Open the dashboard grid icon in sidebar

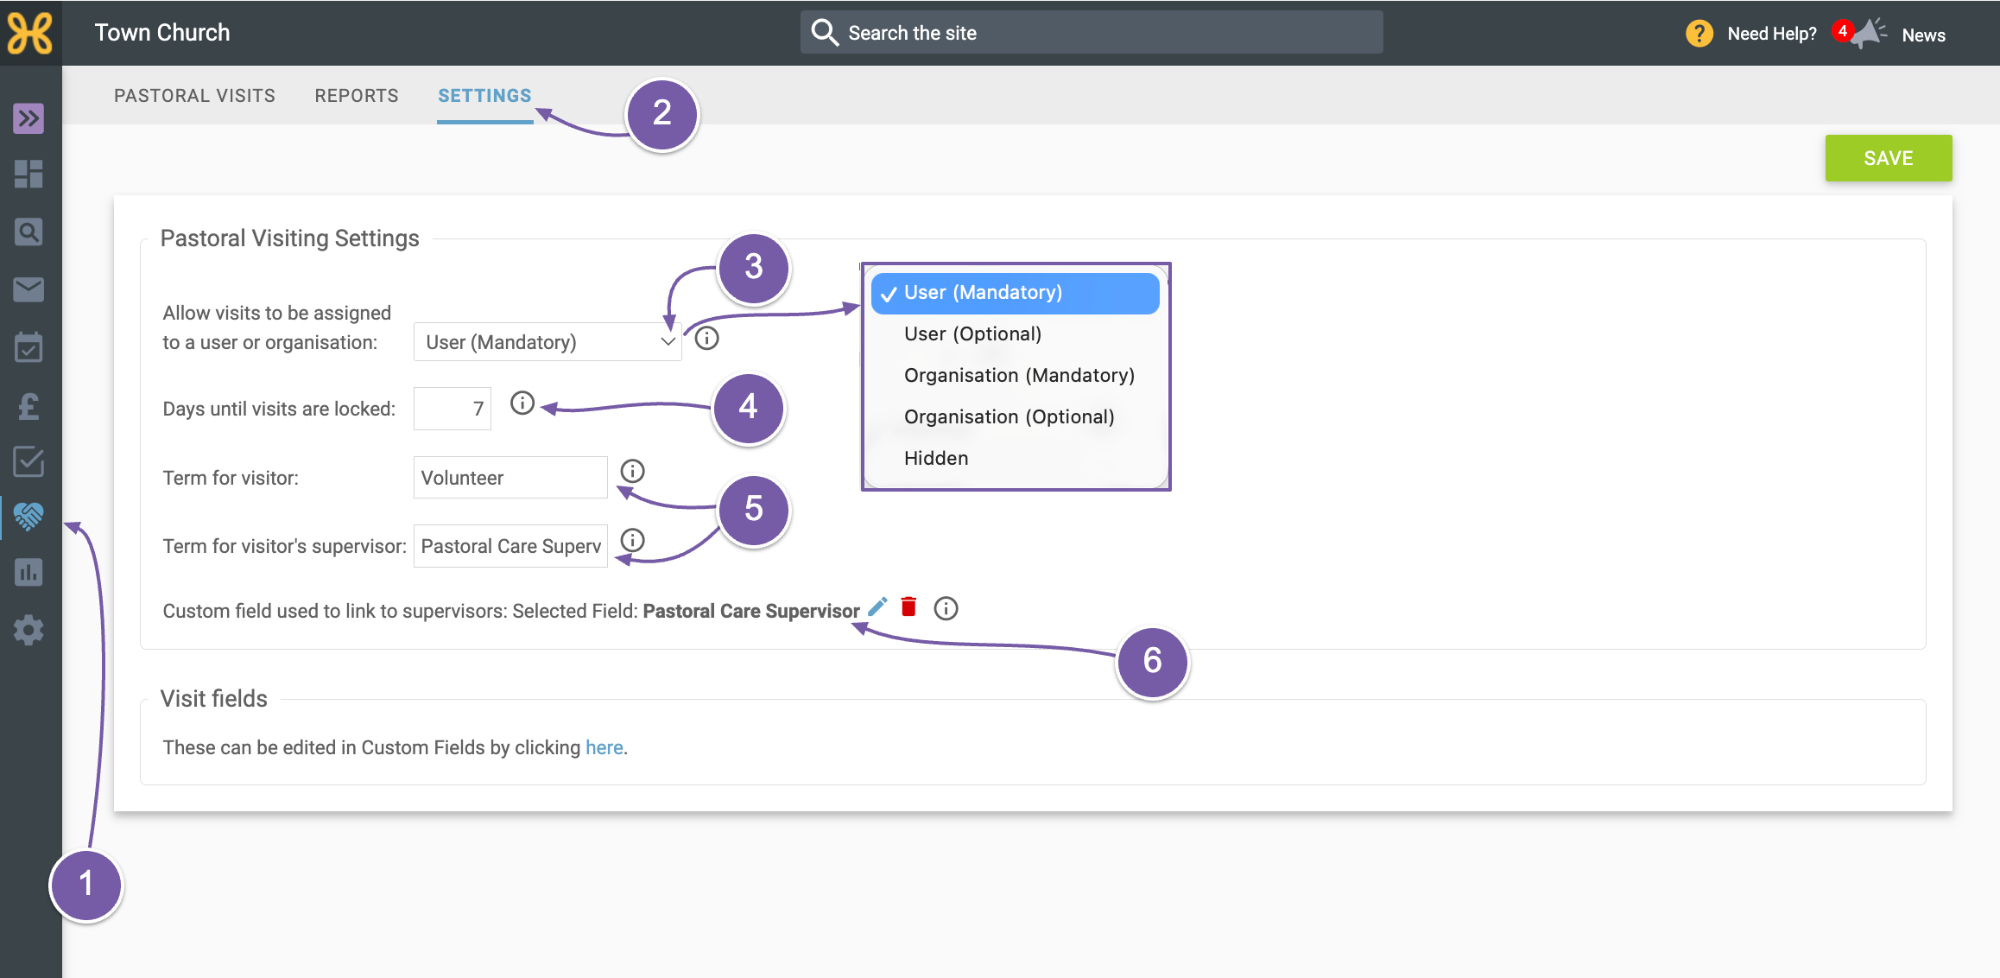click(29, 174)
